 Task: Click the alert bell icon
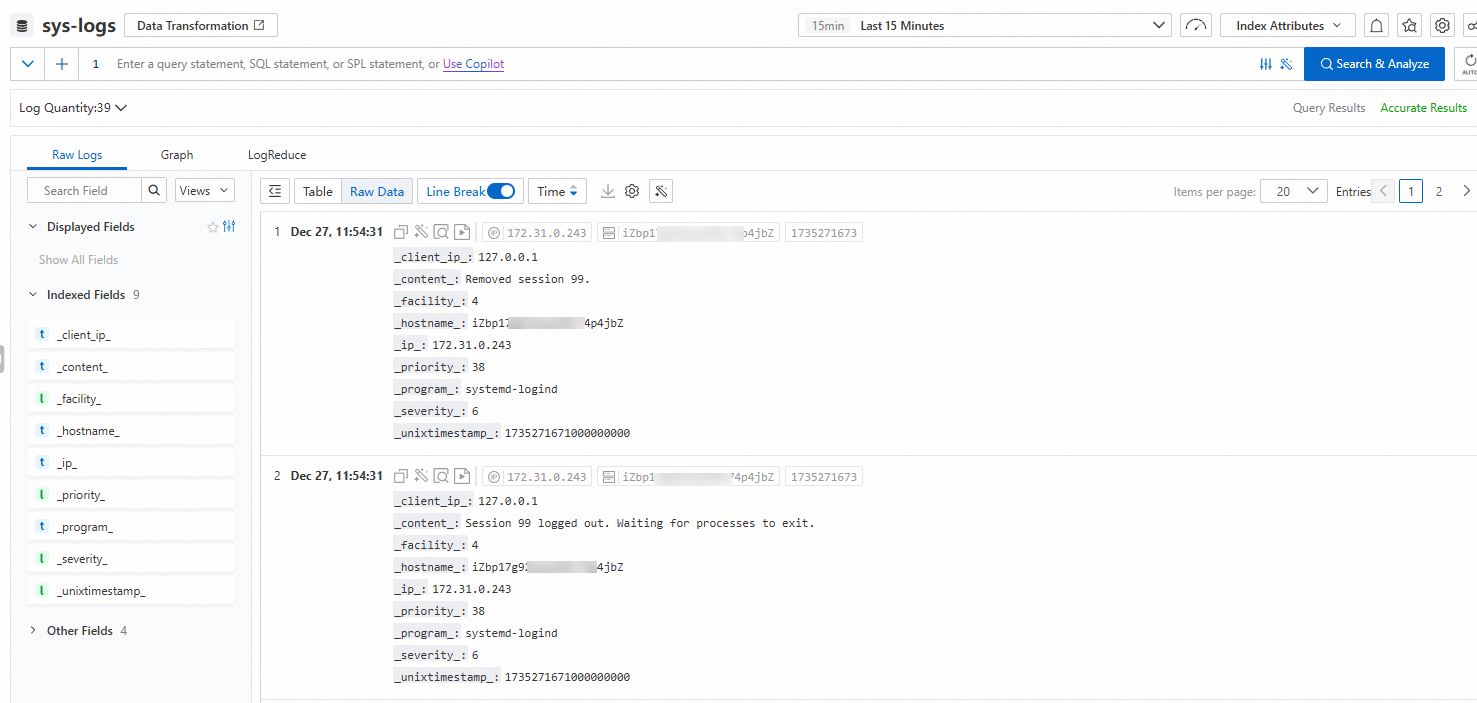click(x=1377, y=26)
